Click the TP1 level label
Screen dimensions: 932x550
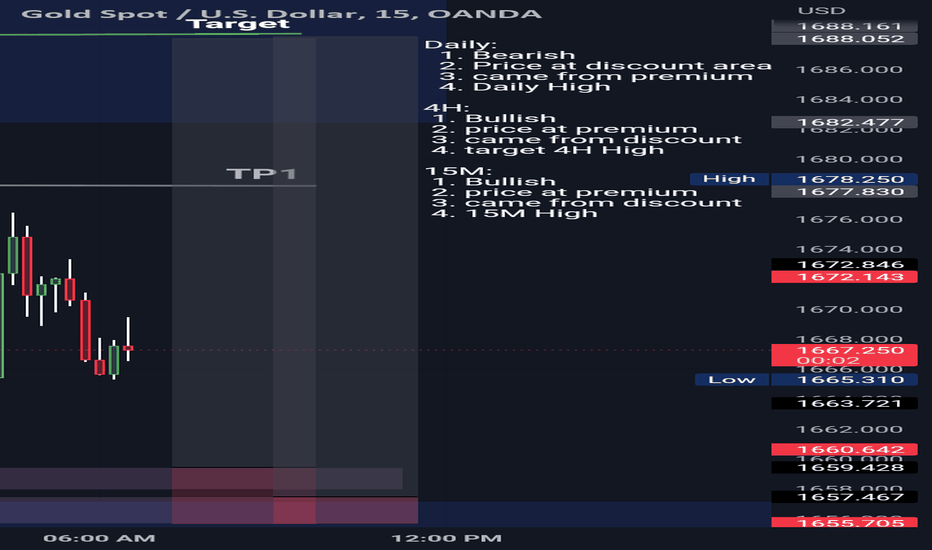262,174
